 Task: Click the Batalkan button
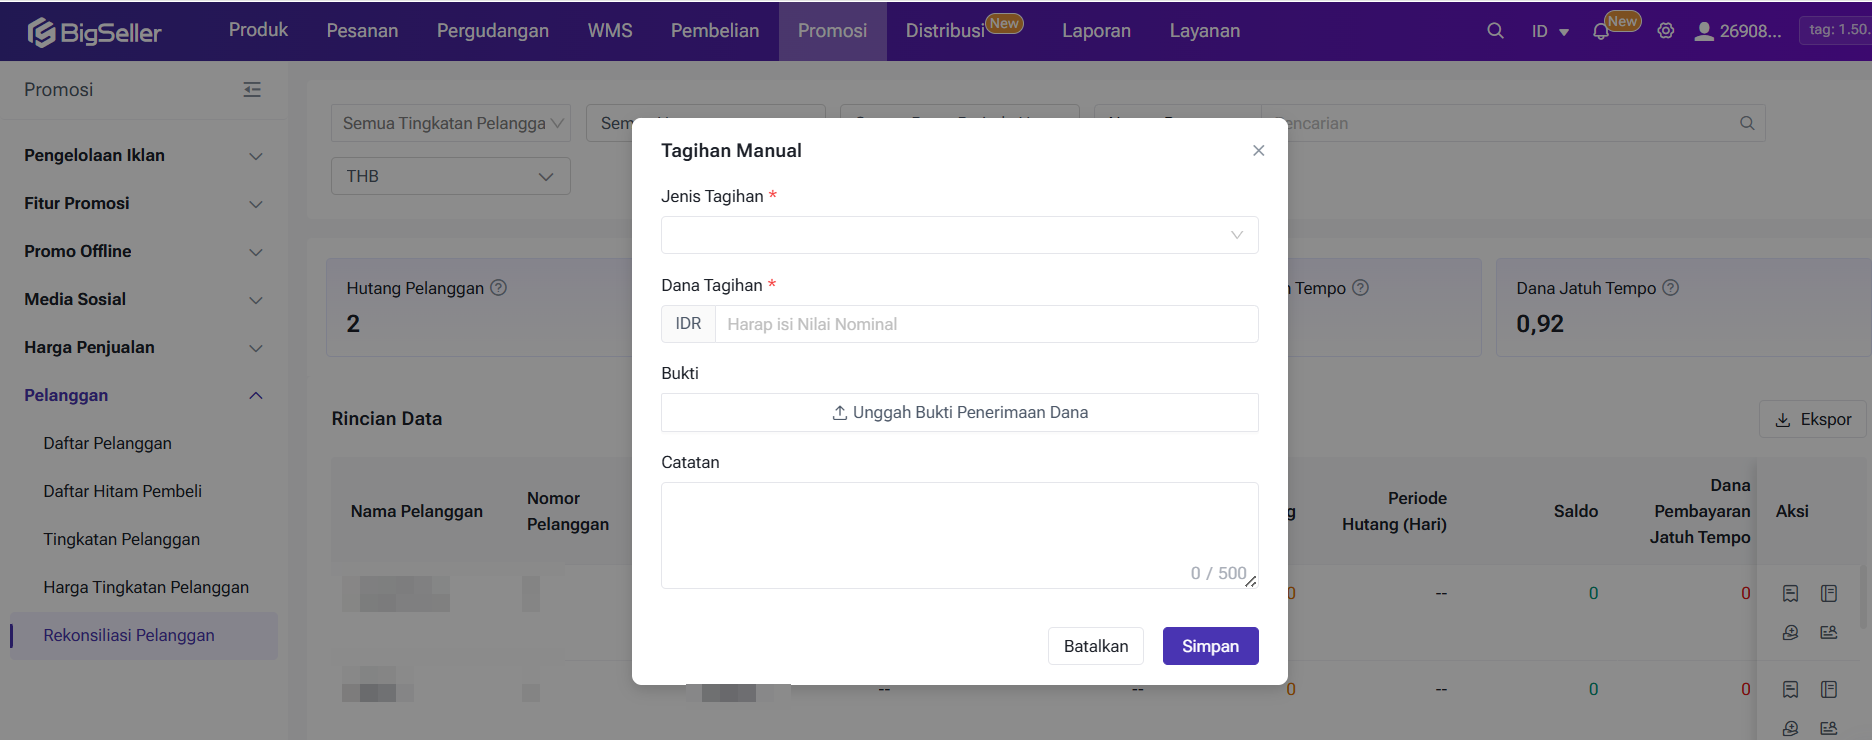[x=1096, y=646]
